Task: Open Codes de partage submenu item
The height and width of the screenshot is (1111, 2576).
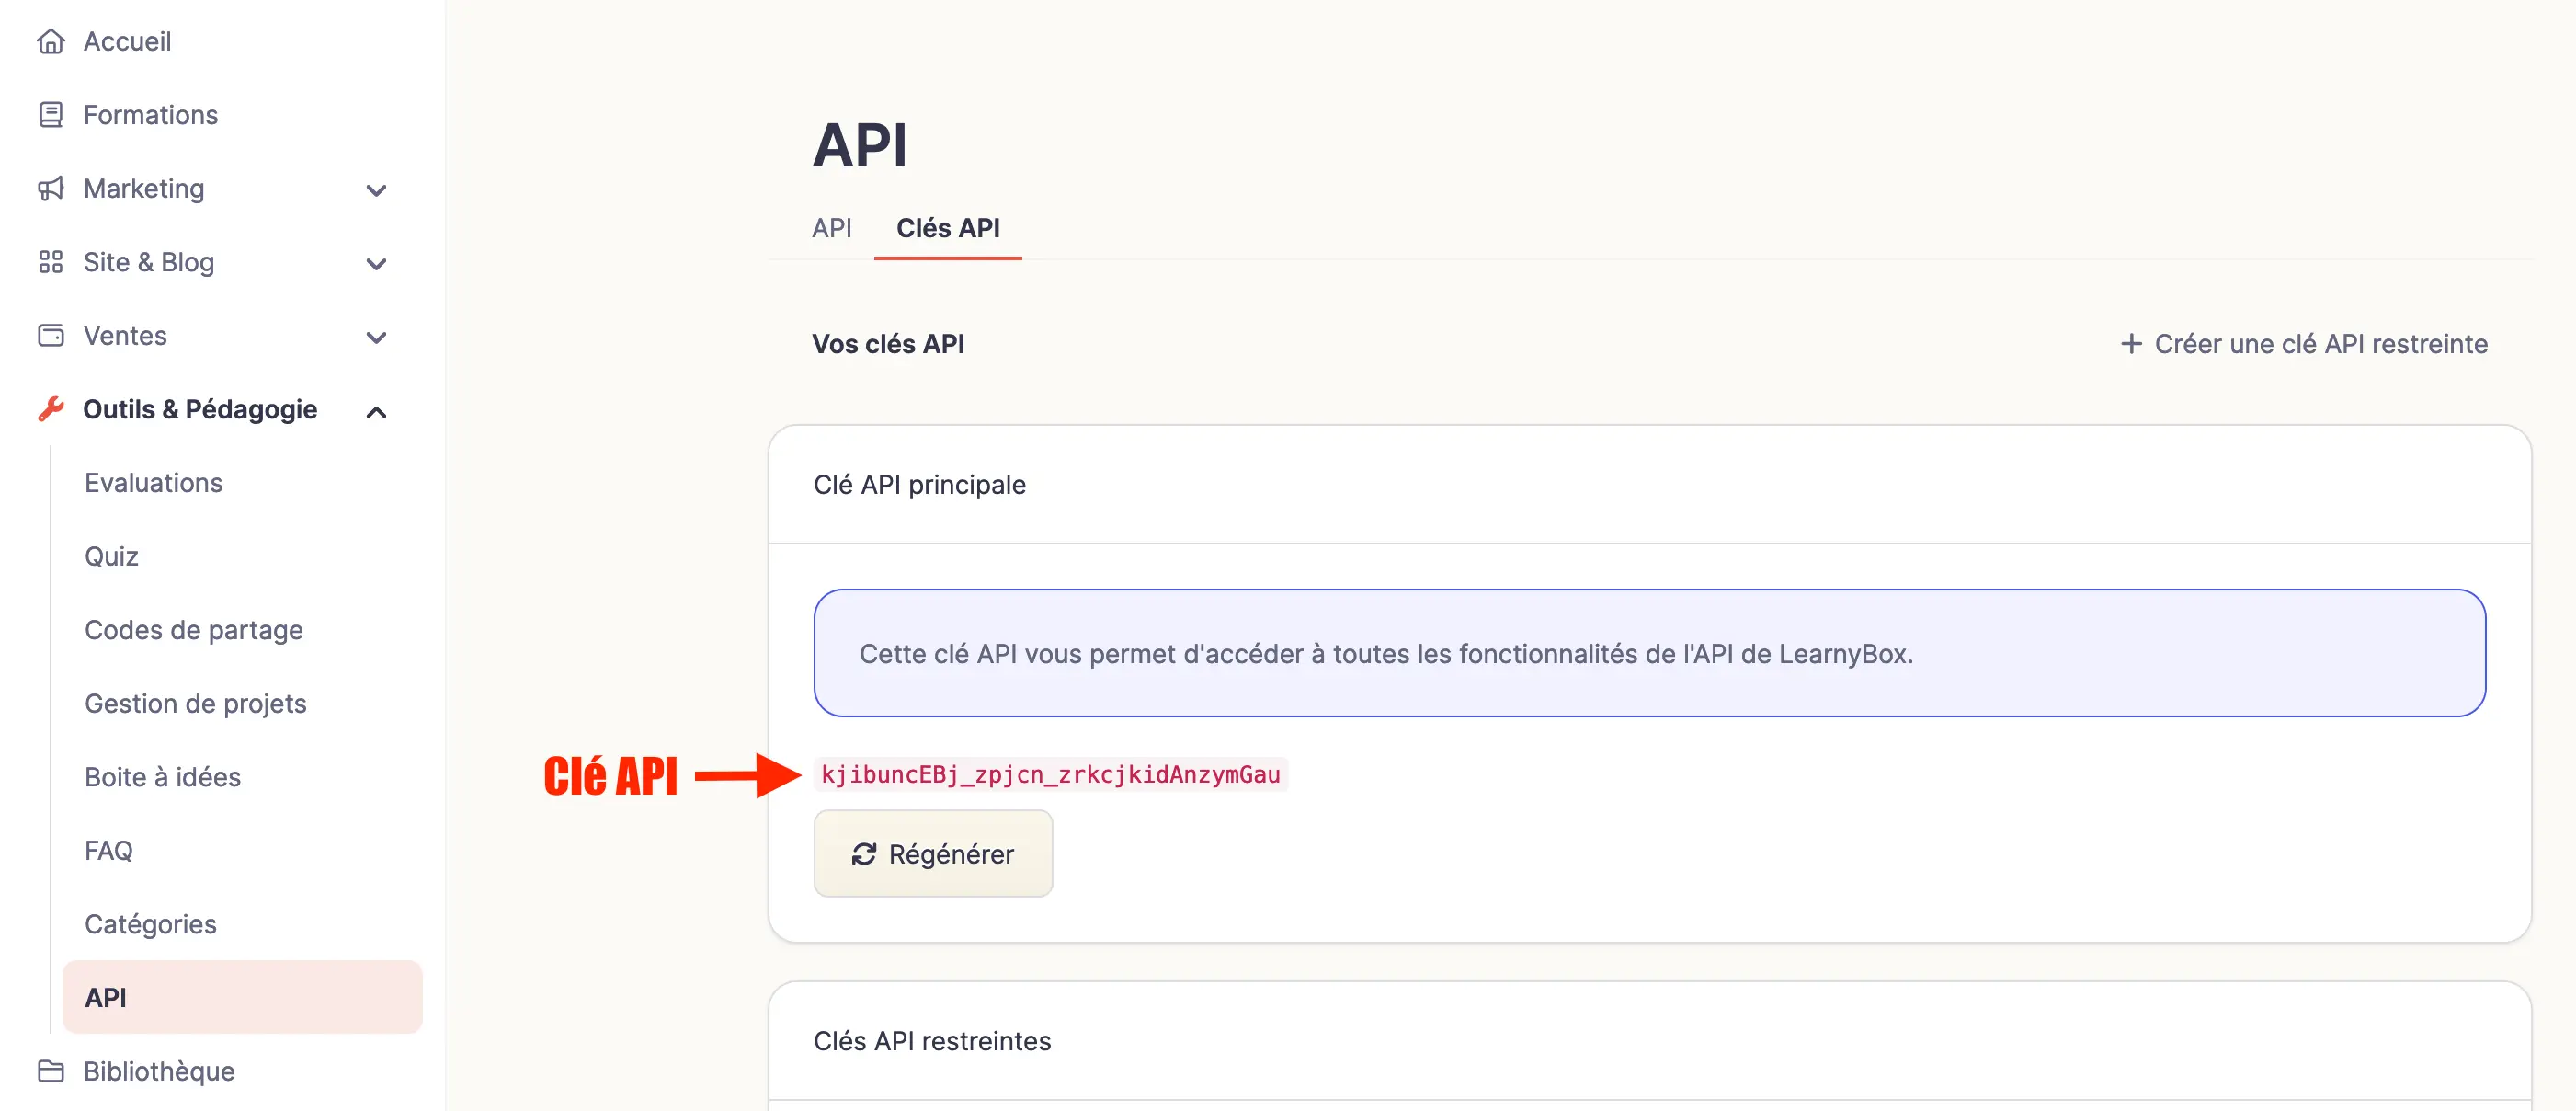Action: [x=193, y=630]
